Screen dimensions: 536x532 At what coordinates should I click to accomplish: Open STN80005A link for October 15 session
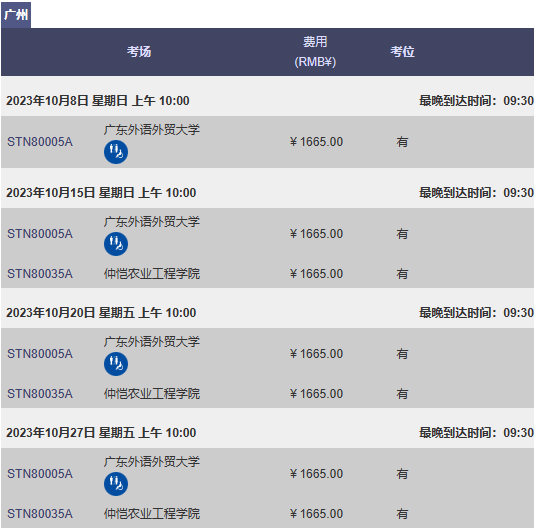40,234
